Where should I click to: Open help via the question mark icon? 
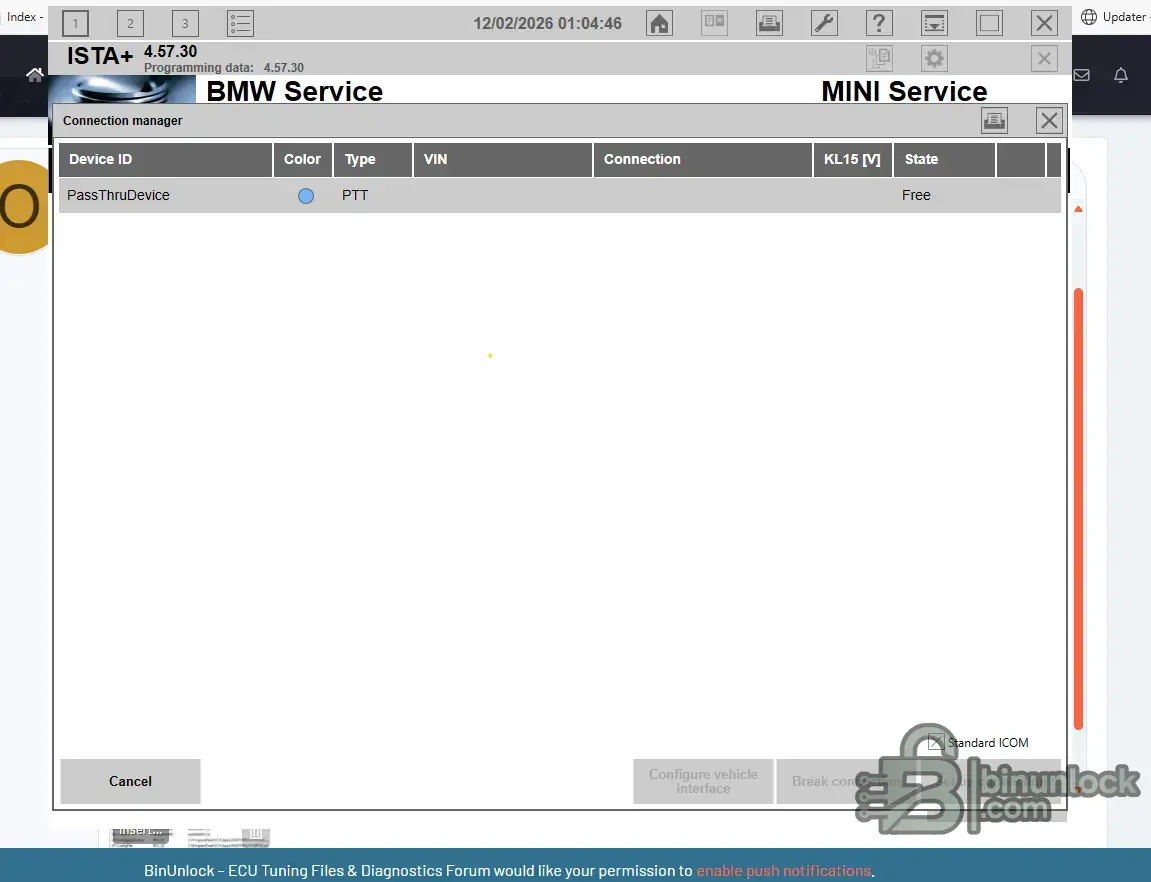click(879, 24)
